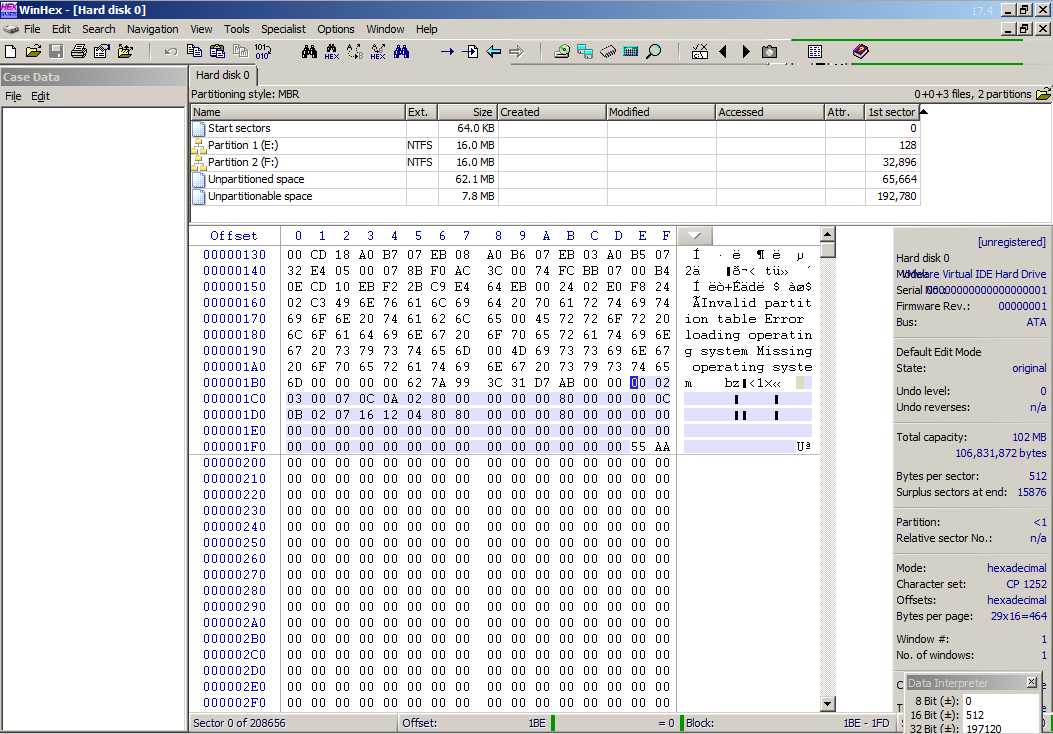Open the directory browser options folder icon
This screenshot has width=1053, height=734.
1043,94
